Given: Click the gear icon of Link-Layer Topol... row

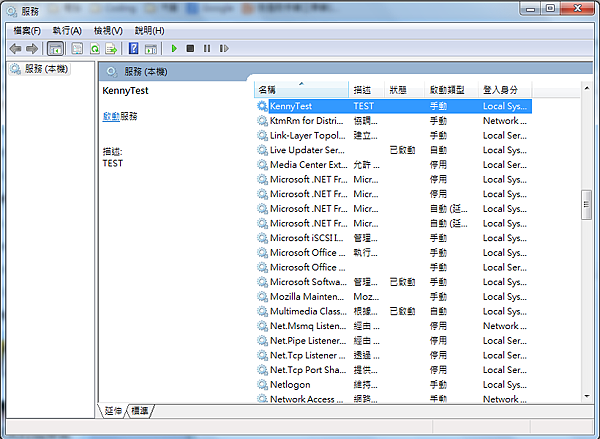Looking at the screenshot, I should [262, 135].
